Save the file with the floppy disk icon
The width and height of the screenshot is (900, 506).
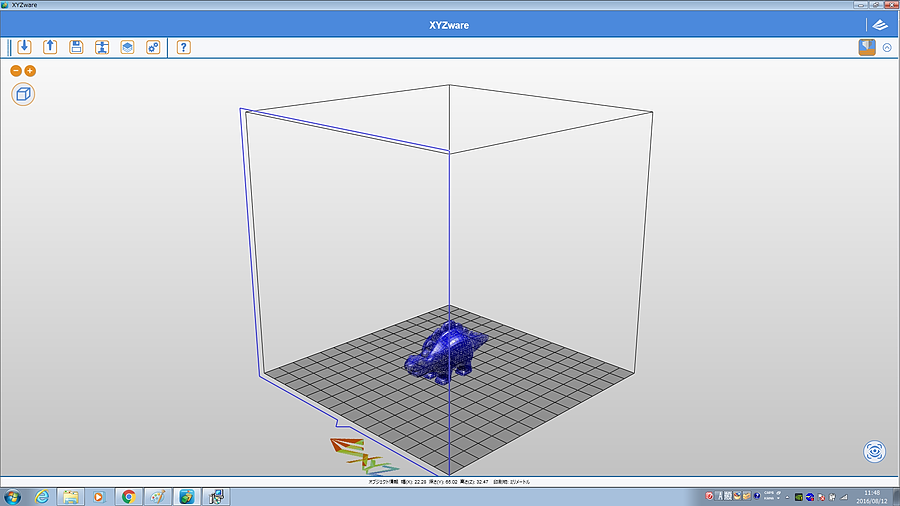click(76, 47)
